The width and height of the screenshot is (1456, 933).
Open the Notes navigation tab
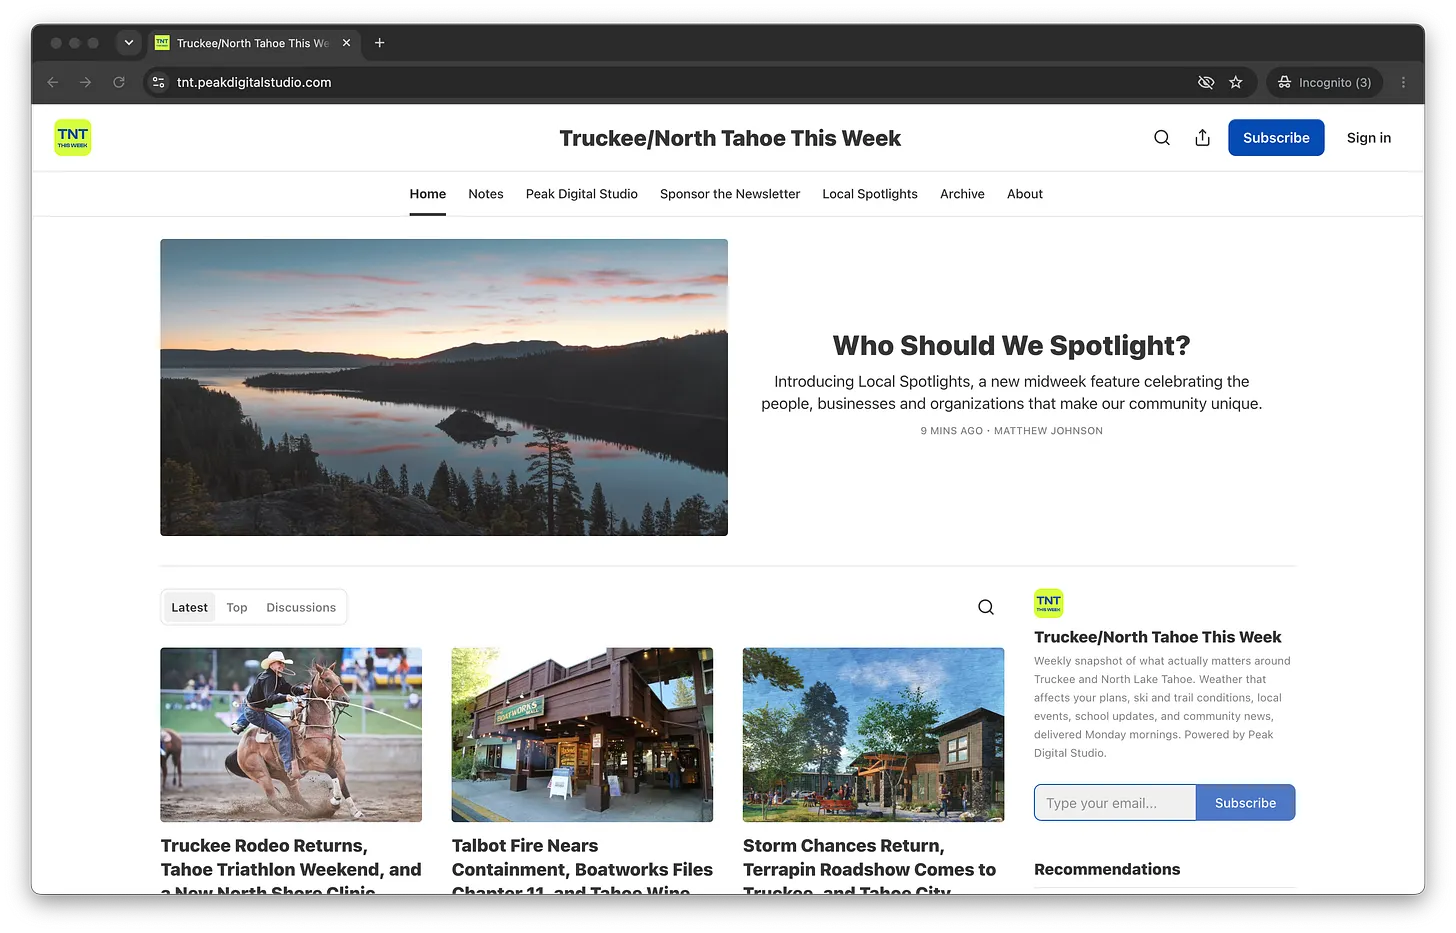pos(486,194)
